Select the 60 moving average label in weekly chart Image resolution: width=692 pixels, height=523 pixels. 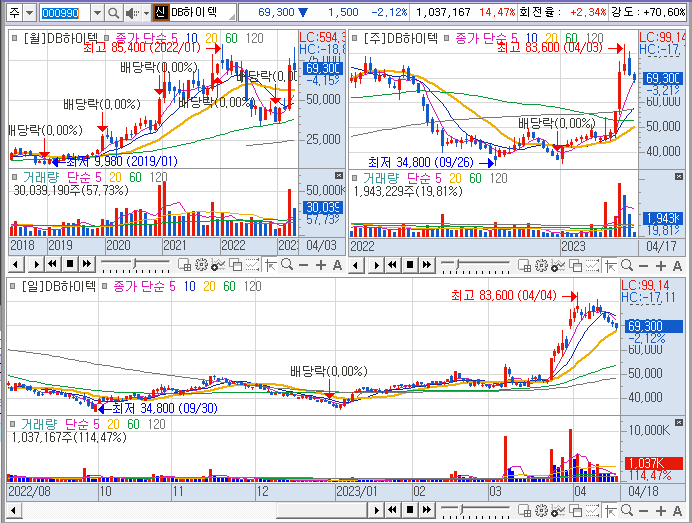click(571, 38)
